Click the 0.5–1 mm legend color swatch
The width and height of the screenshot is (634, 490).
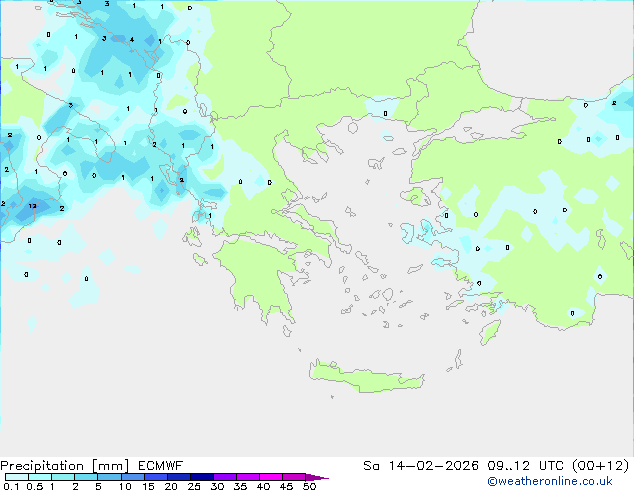(40, 477)
